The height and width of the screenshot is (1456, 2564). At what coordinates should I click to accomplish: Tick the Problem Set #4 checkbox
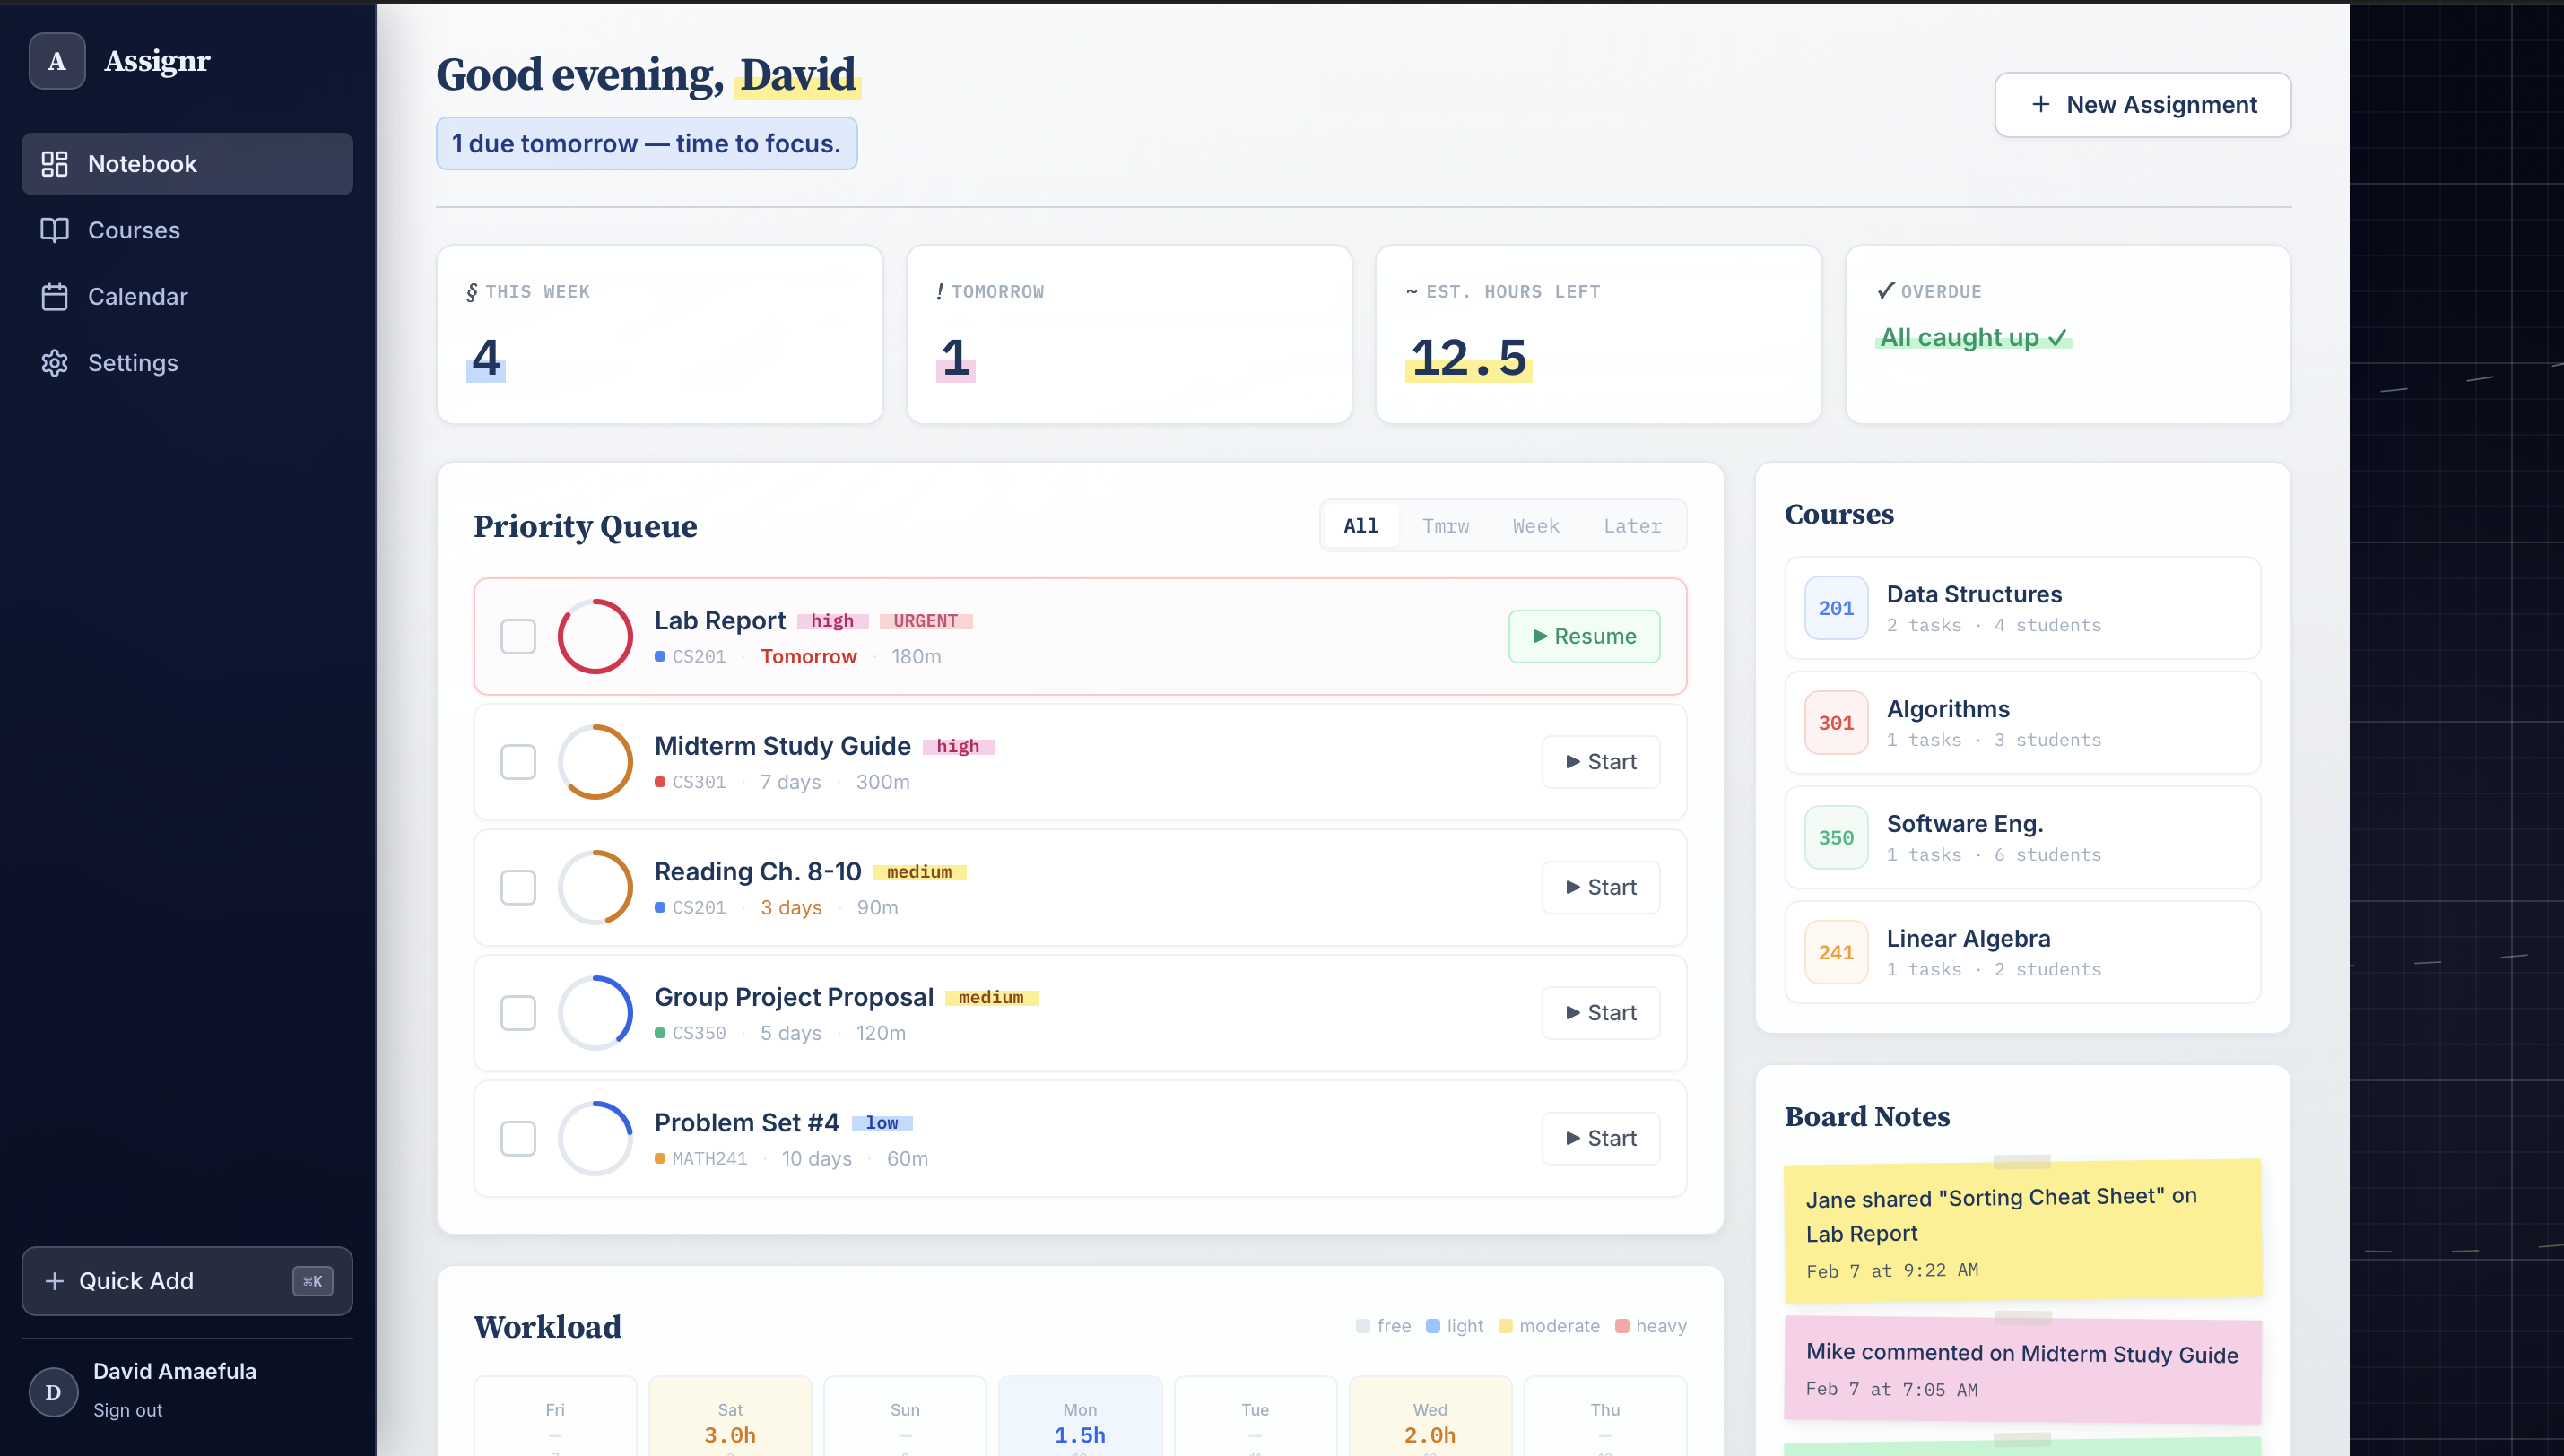[x=518, y=1138]
